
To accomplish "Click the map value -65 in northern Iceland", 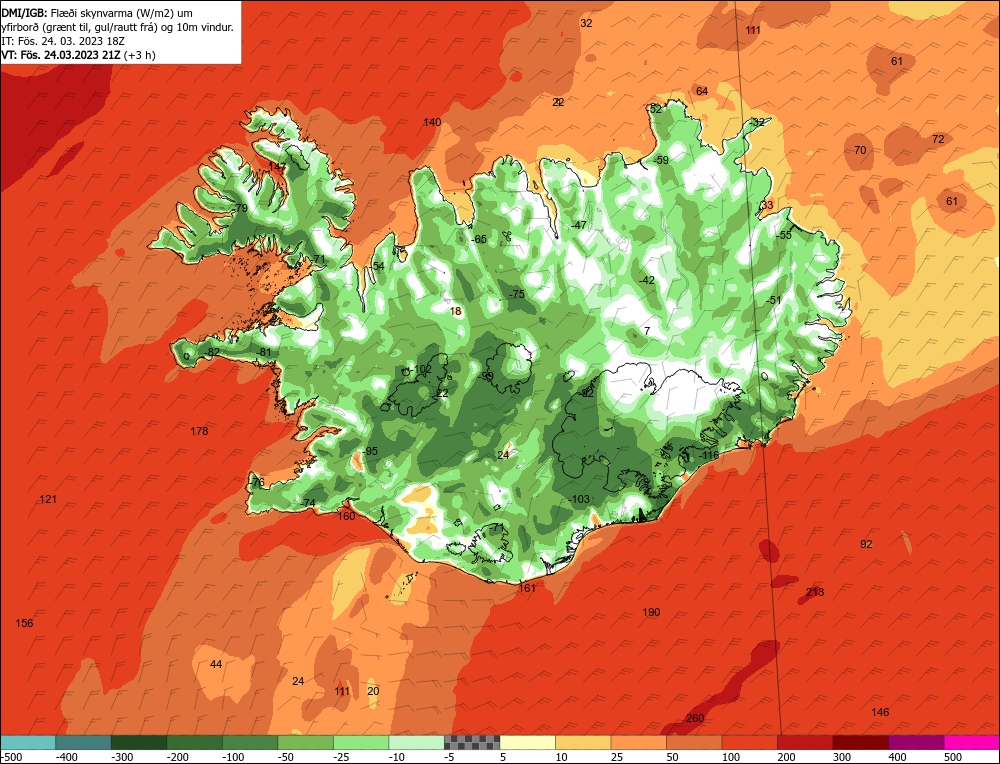I will (479, 239).
